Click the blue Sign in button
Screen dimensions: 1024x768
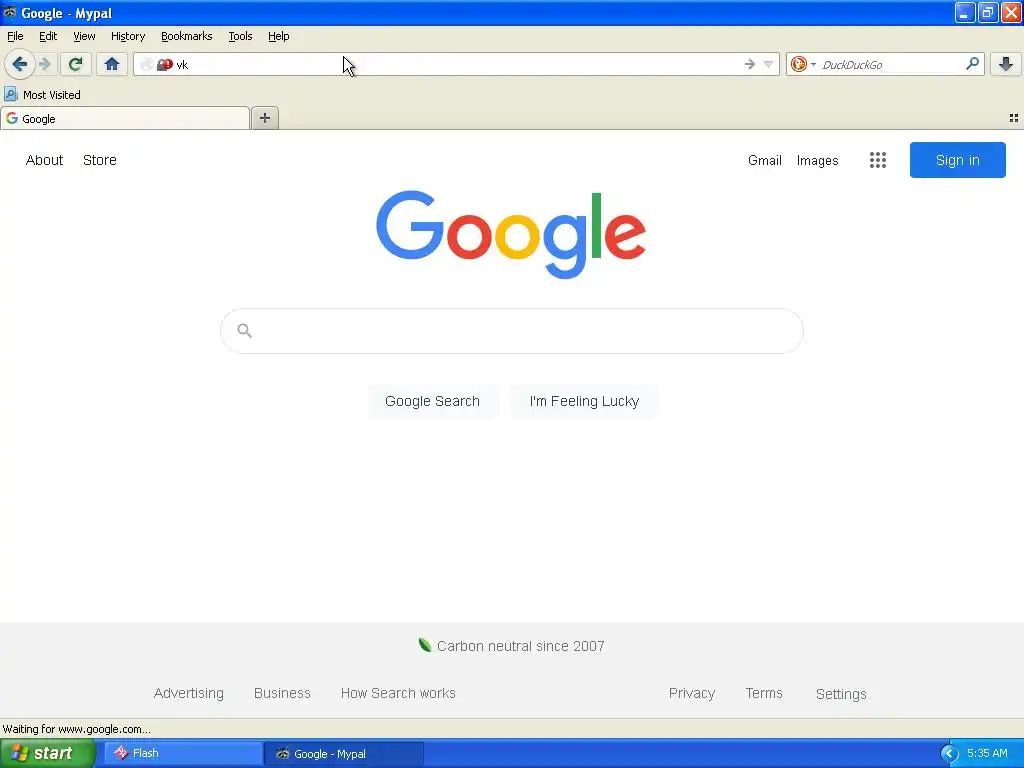point(957,160)
